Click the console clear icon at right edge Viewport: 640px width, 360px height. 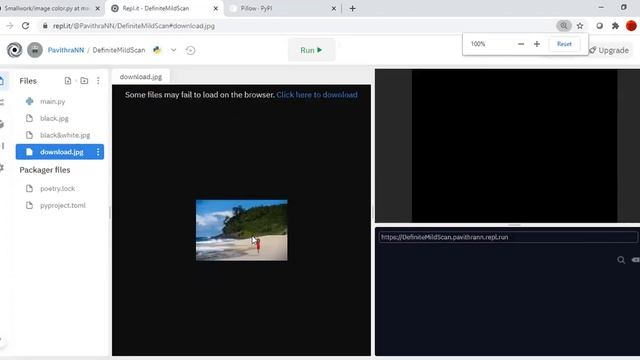pyautogui.click(x=636, y=260)
